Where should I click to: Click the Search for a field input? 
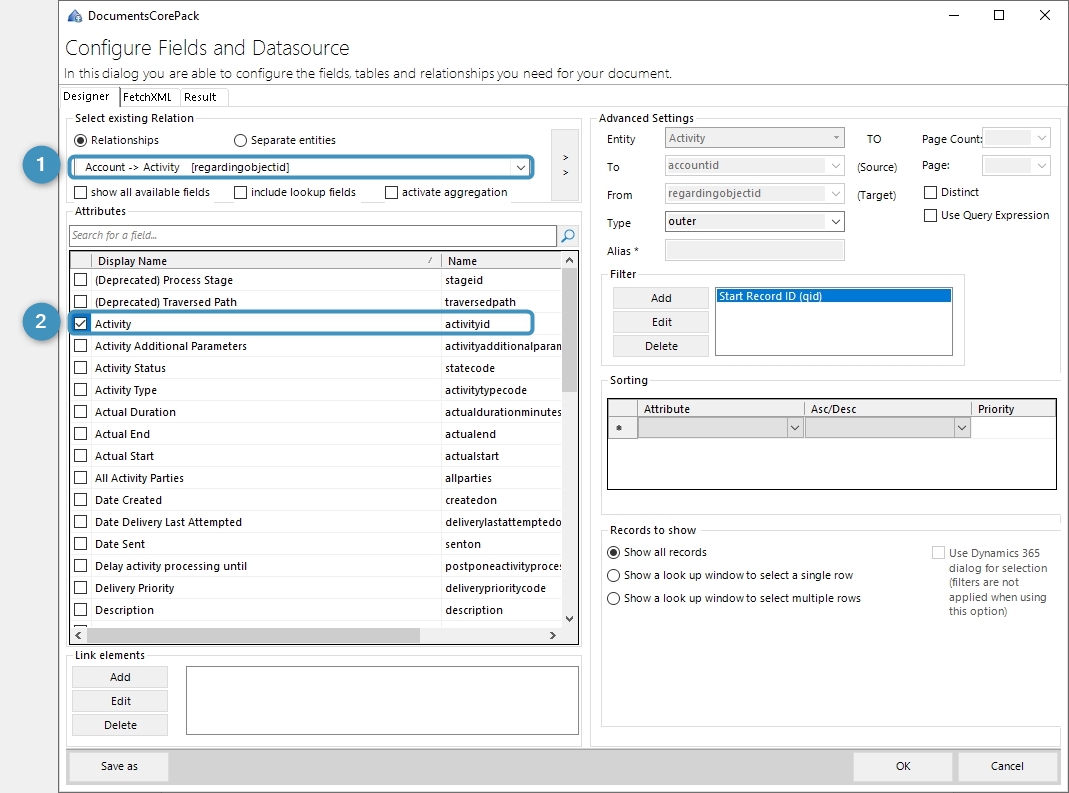tap(313, 236)
